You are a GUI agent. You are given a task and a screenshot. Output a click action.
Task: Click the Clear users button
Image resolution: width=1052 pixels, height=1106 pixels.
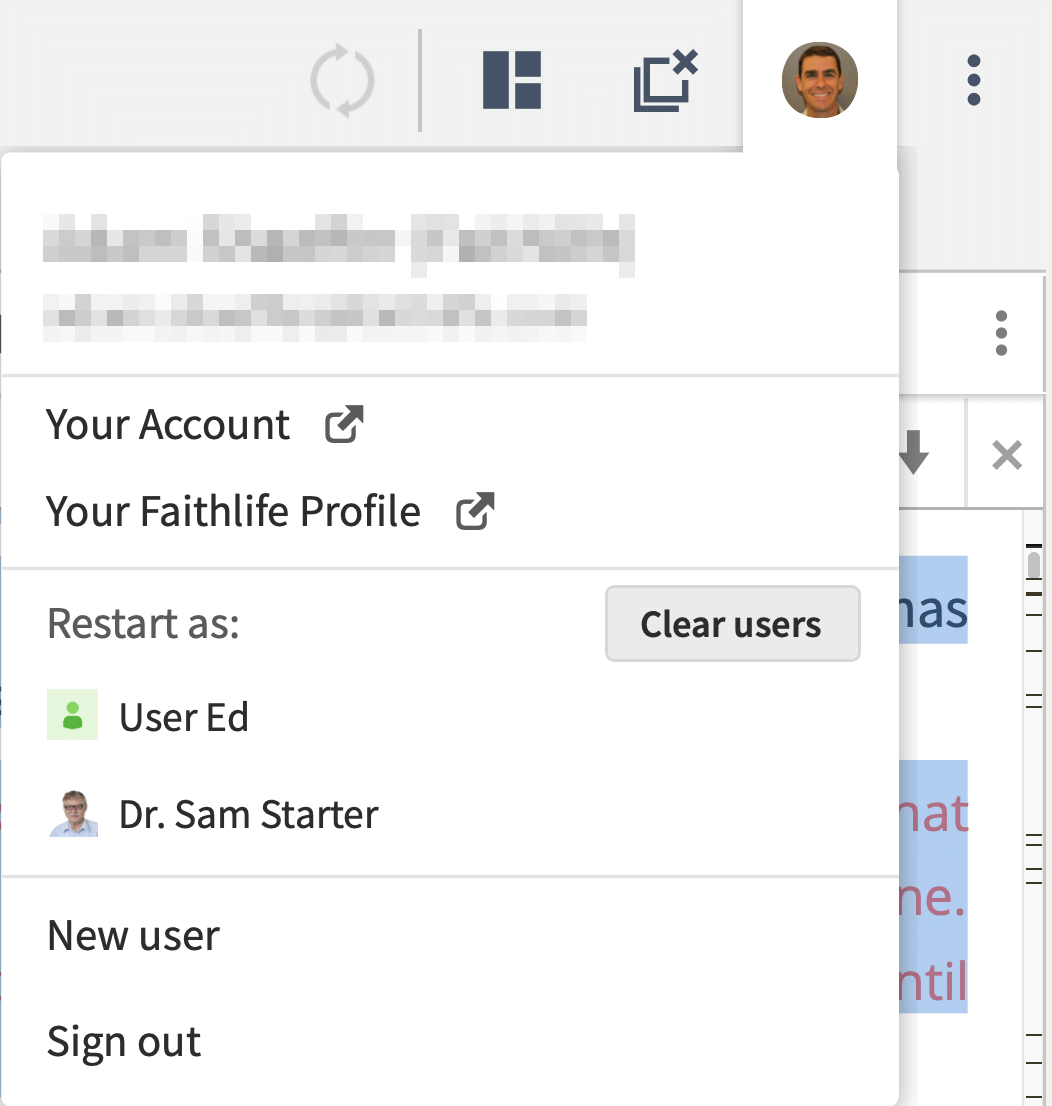point(732,624)
